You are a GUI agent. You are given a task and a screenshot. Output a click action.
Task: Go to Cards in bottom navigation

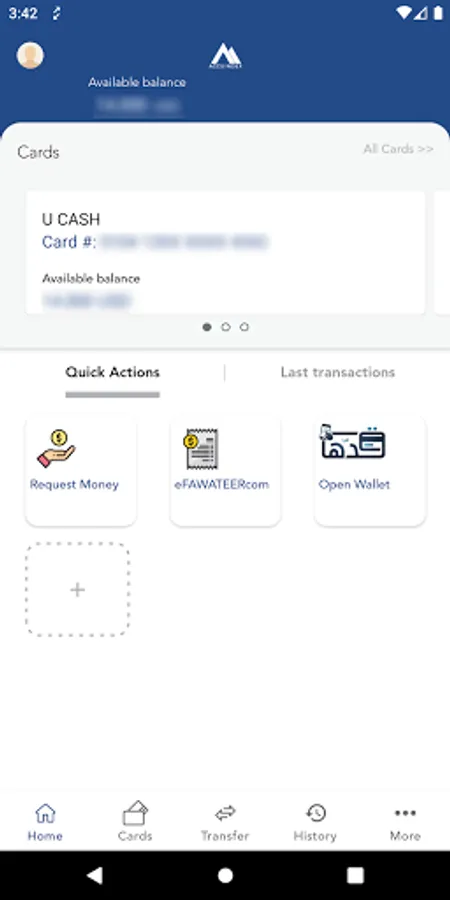[x=135, y=821]
